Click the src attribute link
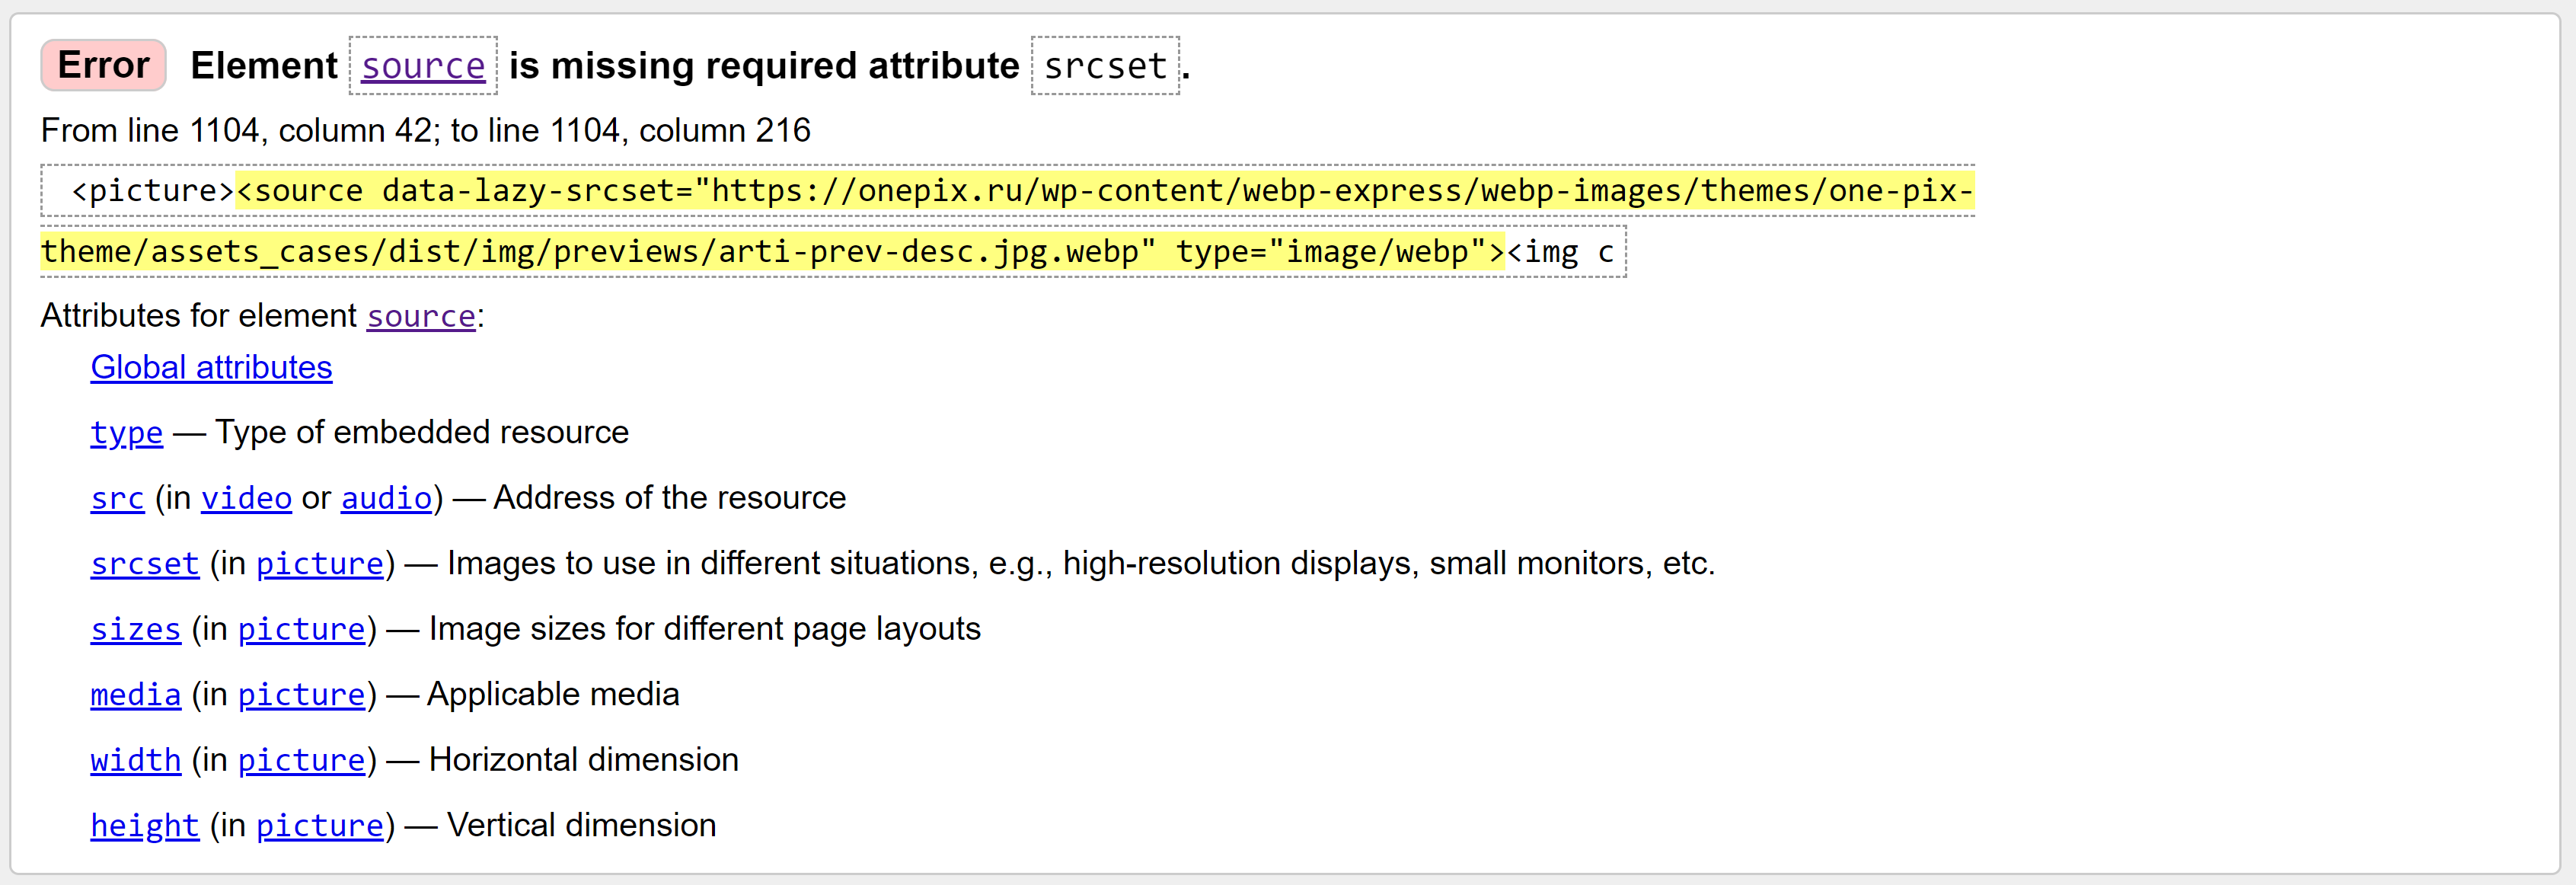 [x=117, y=498]
